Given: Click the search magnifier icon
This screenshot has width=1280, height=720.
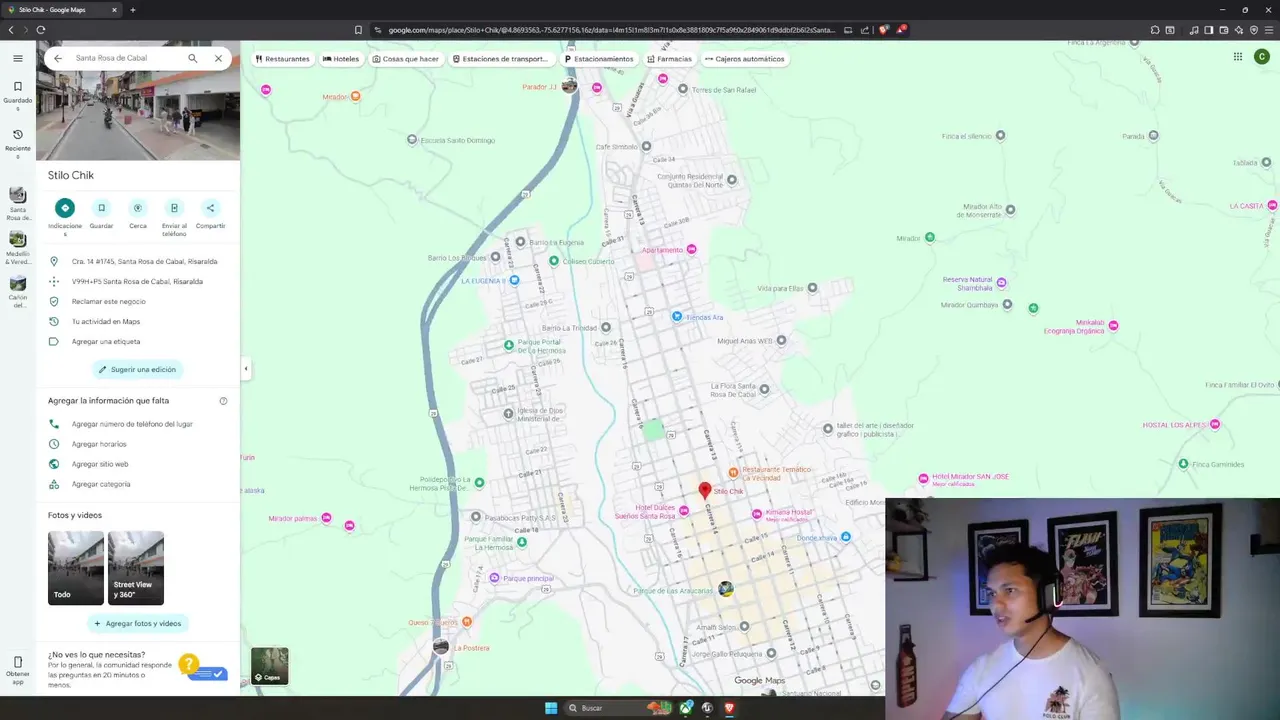Looking at the screenshot, I should [193, 58].
